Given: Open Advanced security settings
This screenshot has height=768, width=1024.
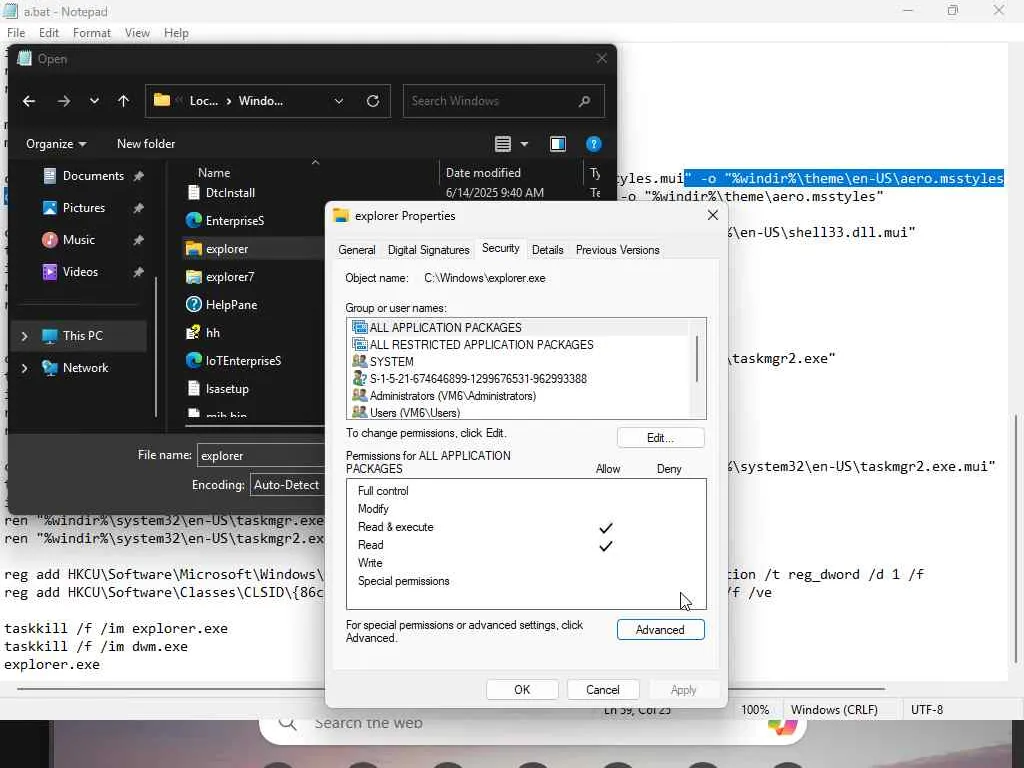Looking at the screenshot, I should click(x=660, y=630).
